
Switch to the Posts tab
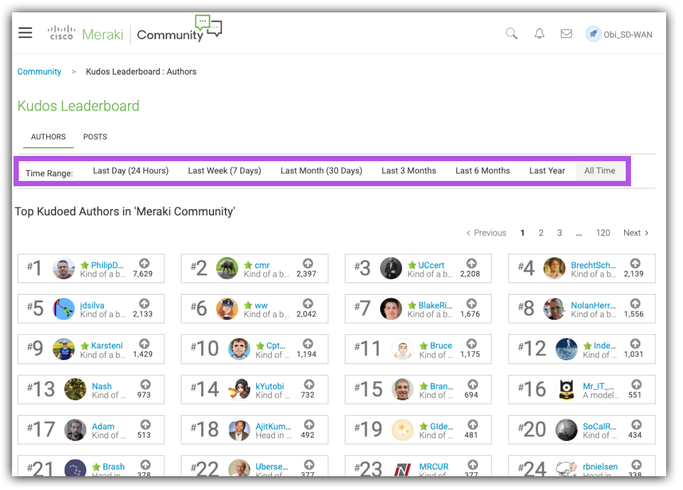[x=95, y=137]
